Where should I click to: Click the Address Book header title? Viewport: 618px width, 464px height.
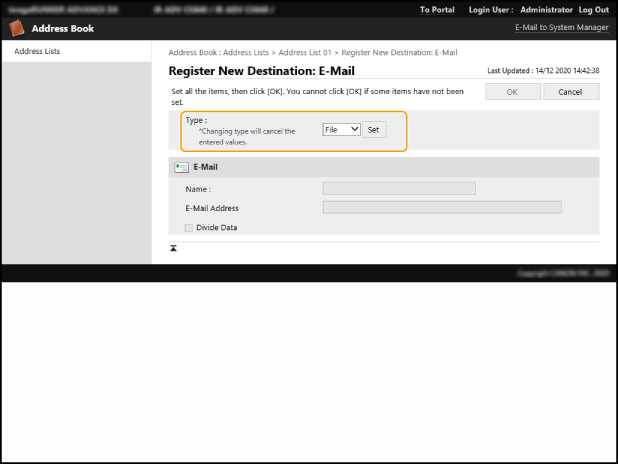pos(62,28)
